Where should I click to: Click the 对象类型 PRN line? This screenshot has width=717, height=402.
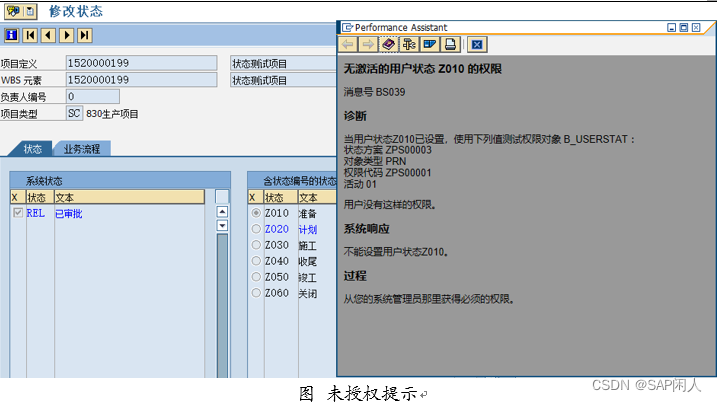point(375,161)
